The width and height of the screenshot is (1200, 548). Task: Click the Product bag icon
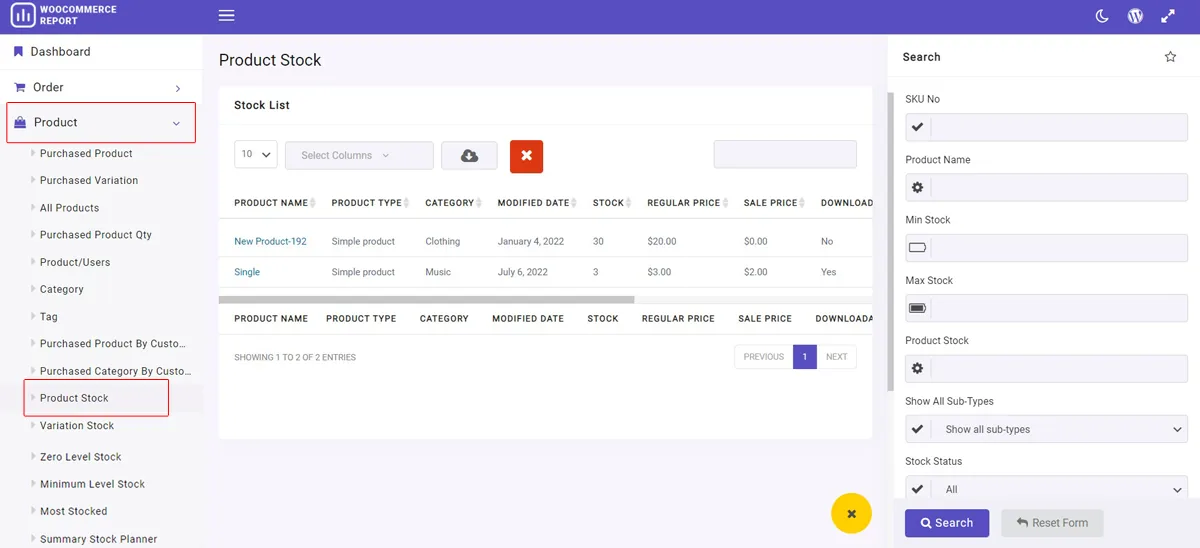pyautogui.click(x=20, y=122)
